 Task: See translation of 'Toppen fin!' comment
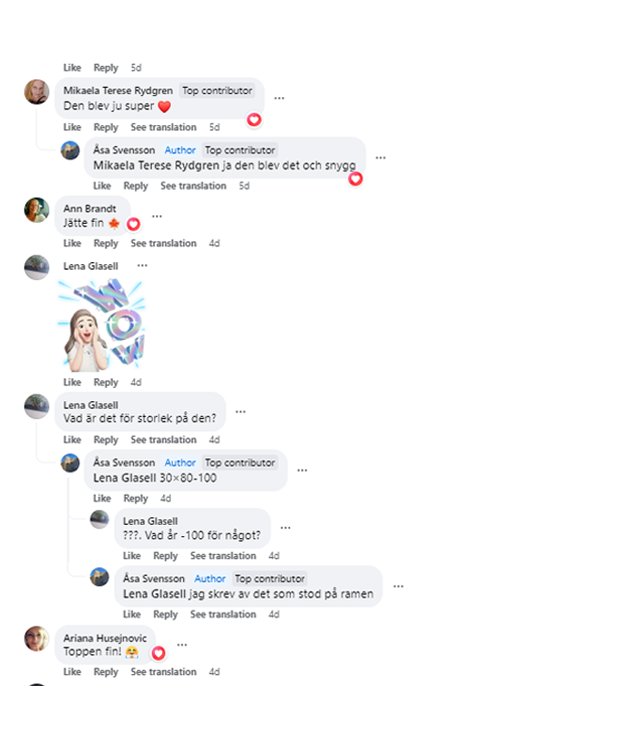164,672
